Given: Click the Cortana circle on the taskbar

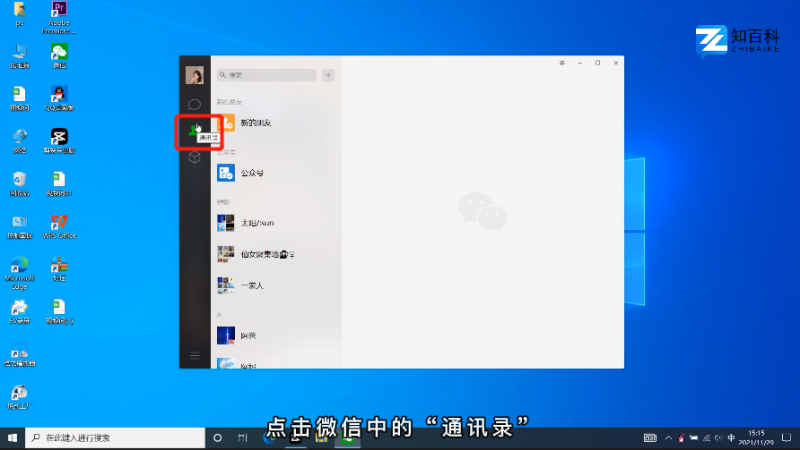Looking at the screenshot, I should 217,438.
